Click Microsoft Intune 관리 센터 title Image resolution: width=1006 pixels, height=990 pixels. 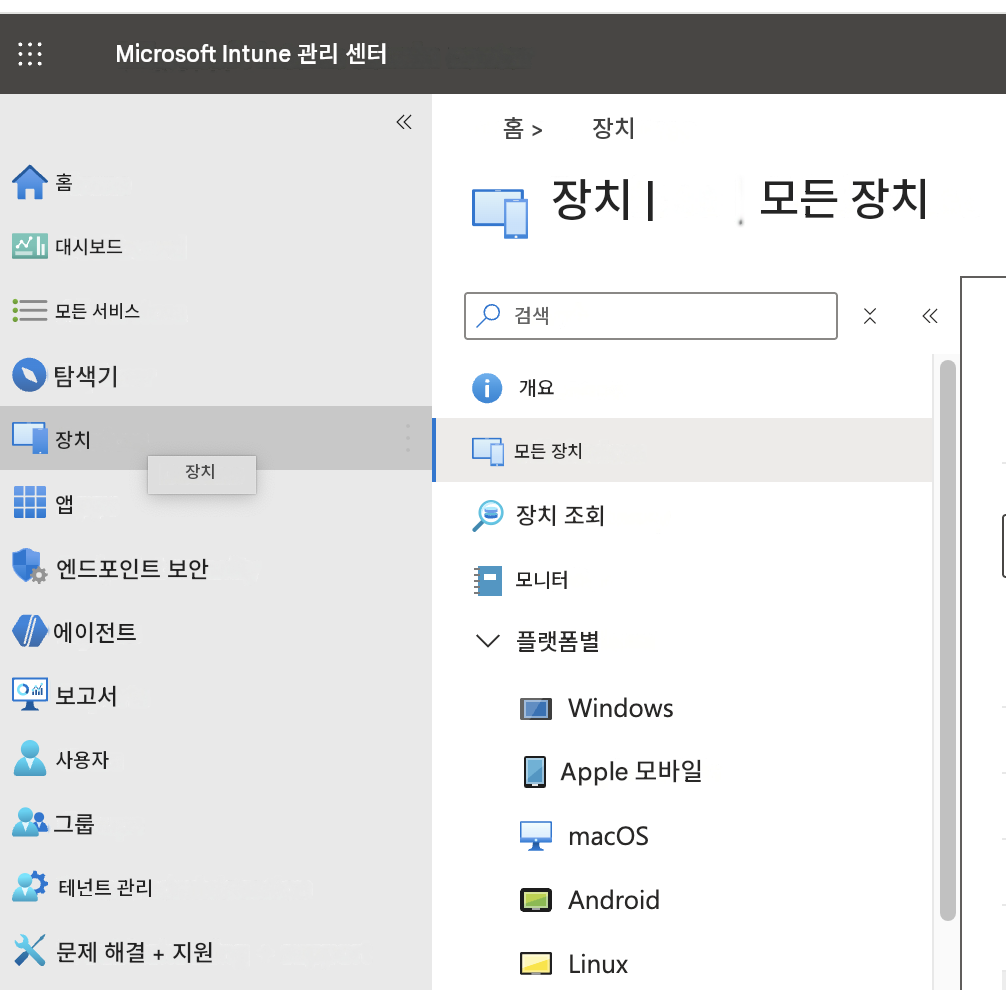tap(251, 54)
